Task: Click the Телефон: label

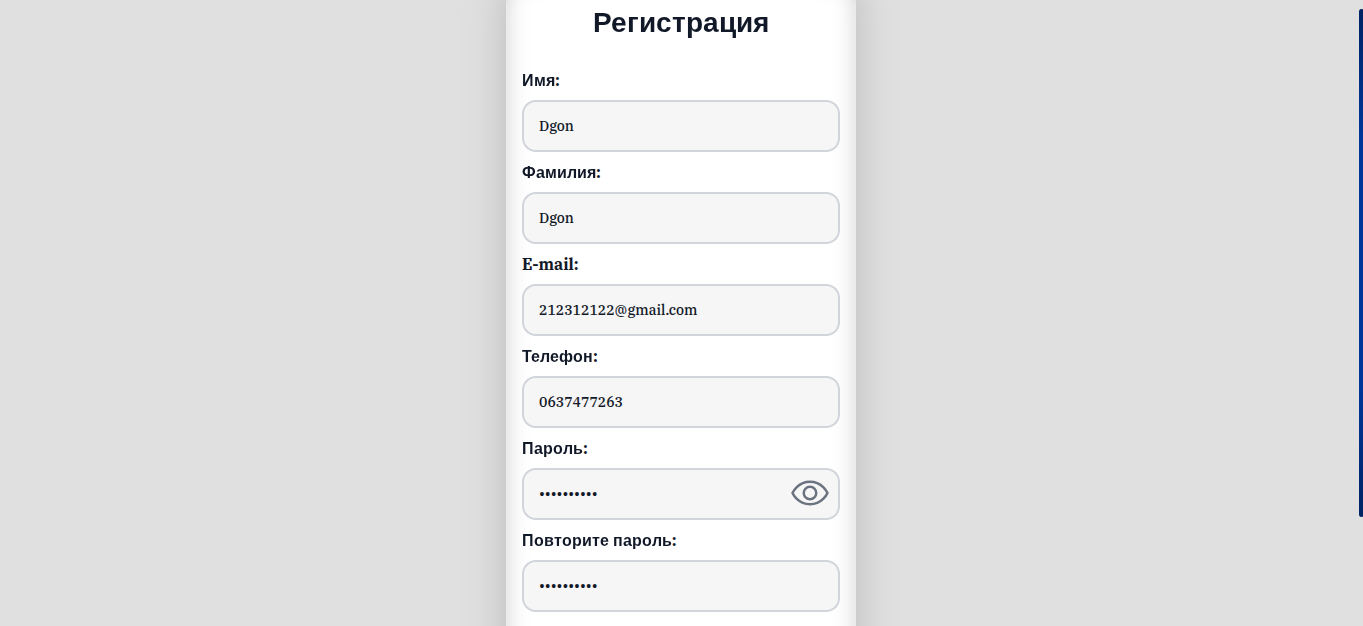Action: (560, 356)
